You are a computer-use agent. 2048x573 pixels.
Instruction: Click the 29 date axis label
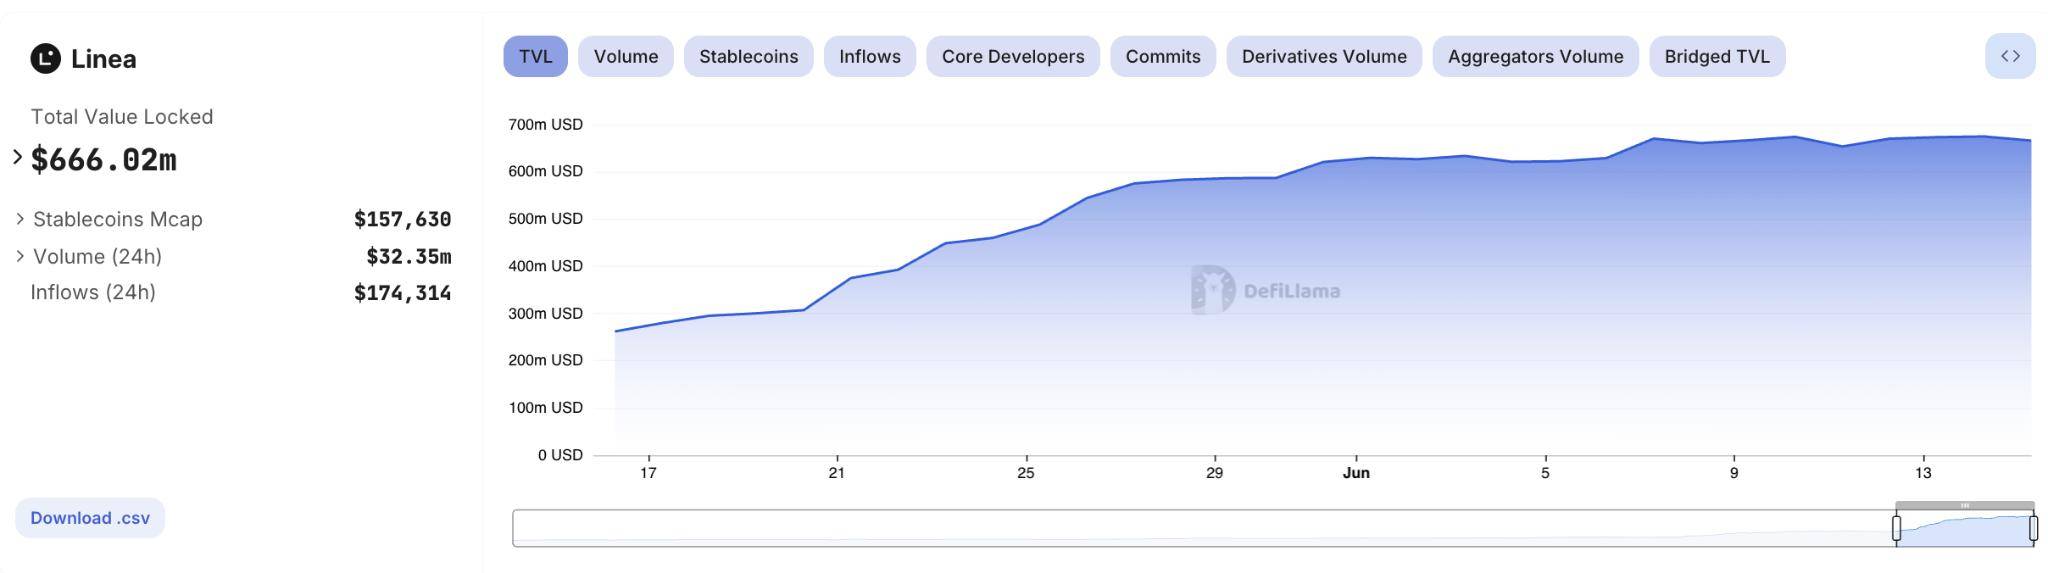click(x=1214, y=473)
